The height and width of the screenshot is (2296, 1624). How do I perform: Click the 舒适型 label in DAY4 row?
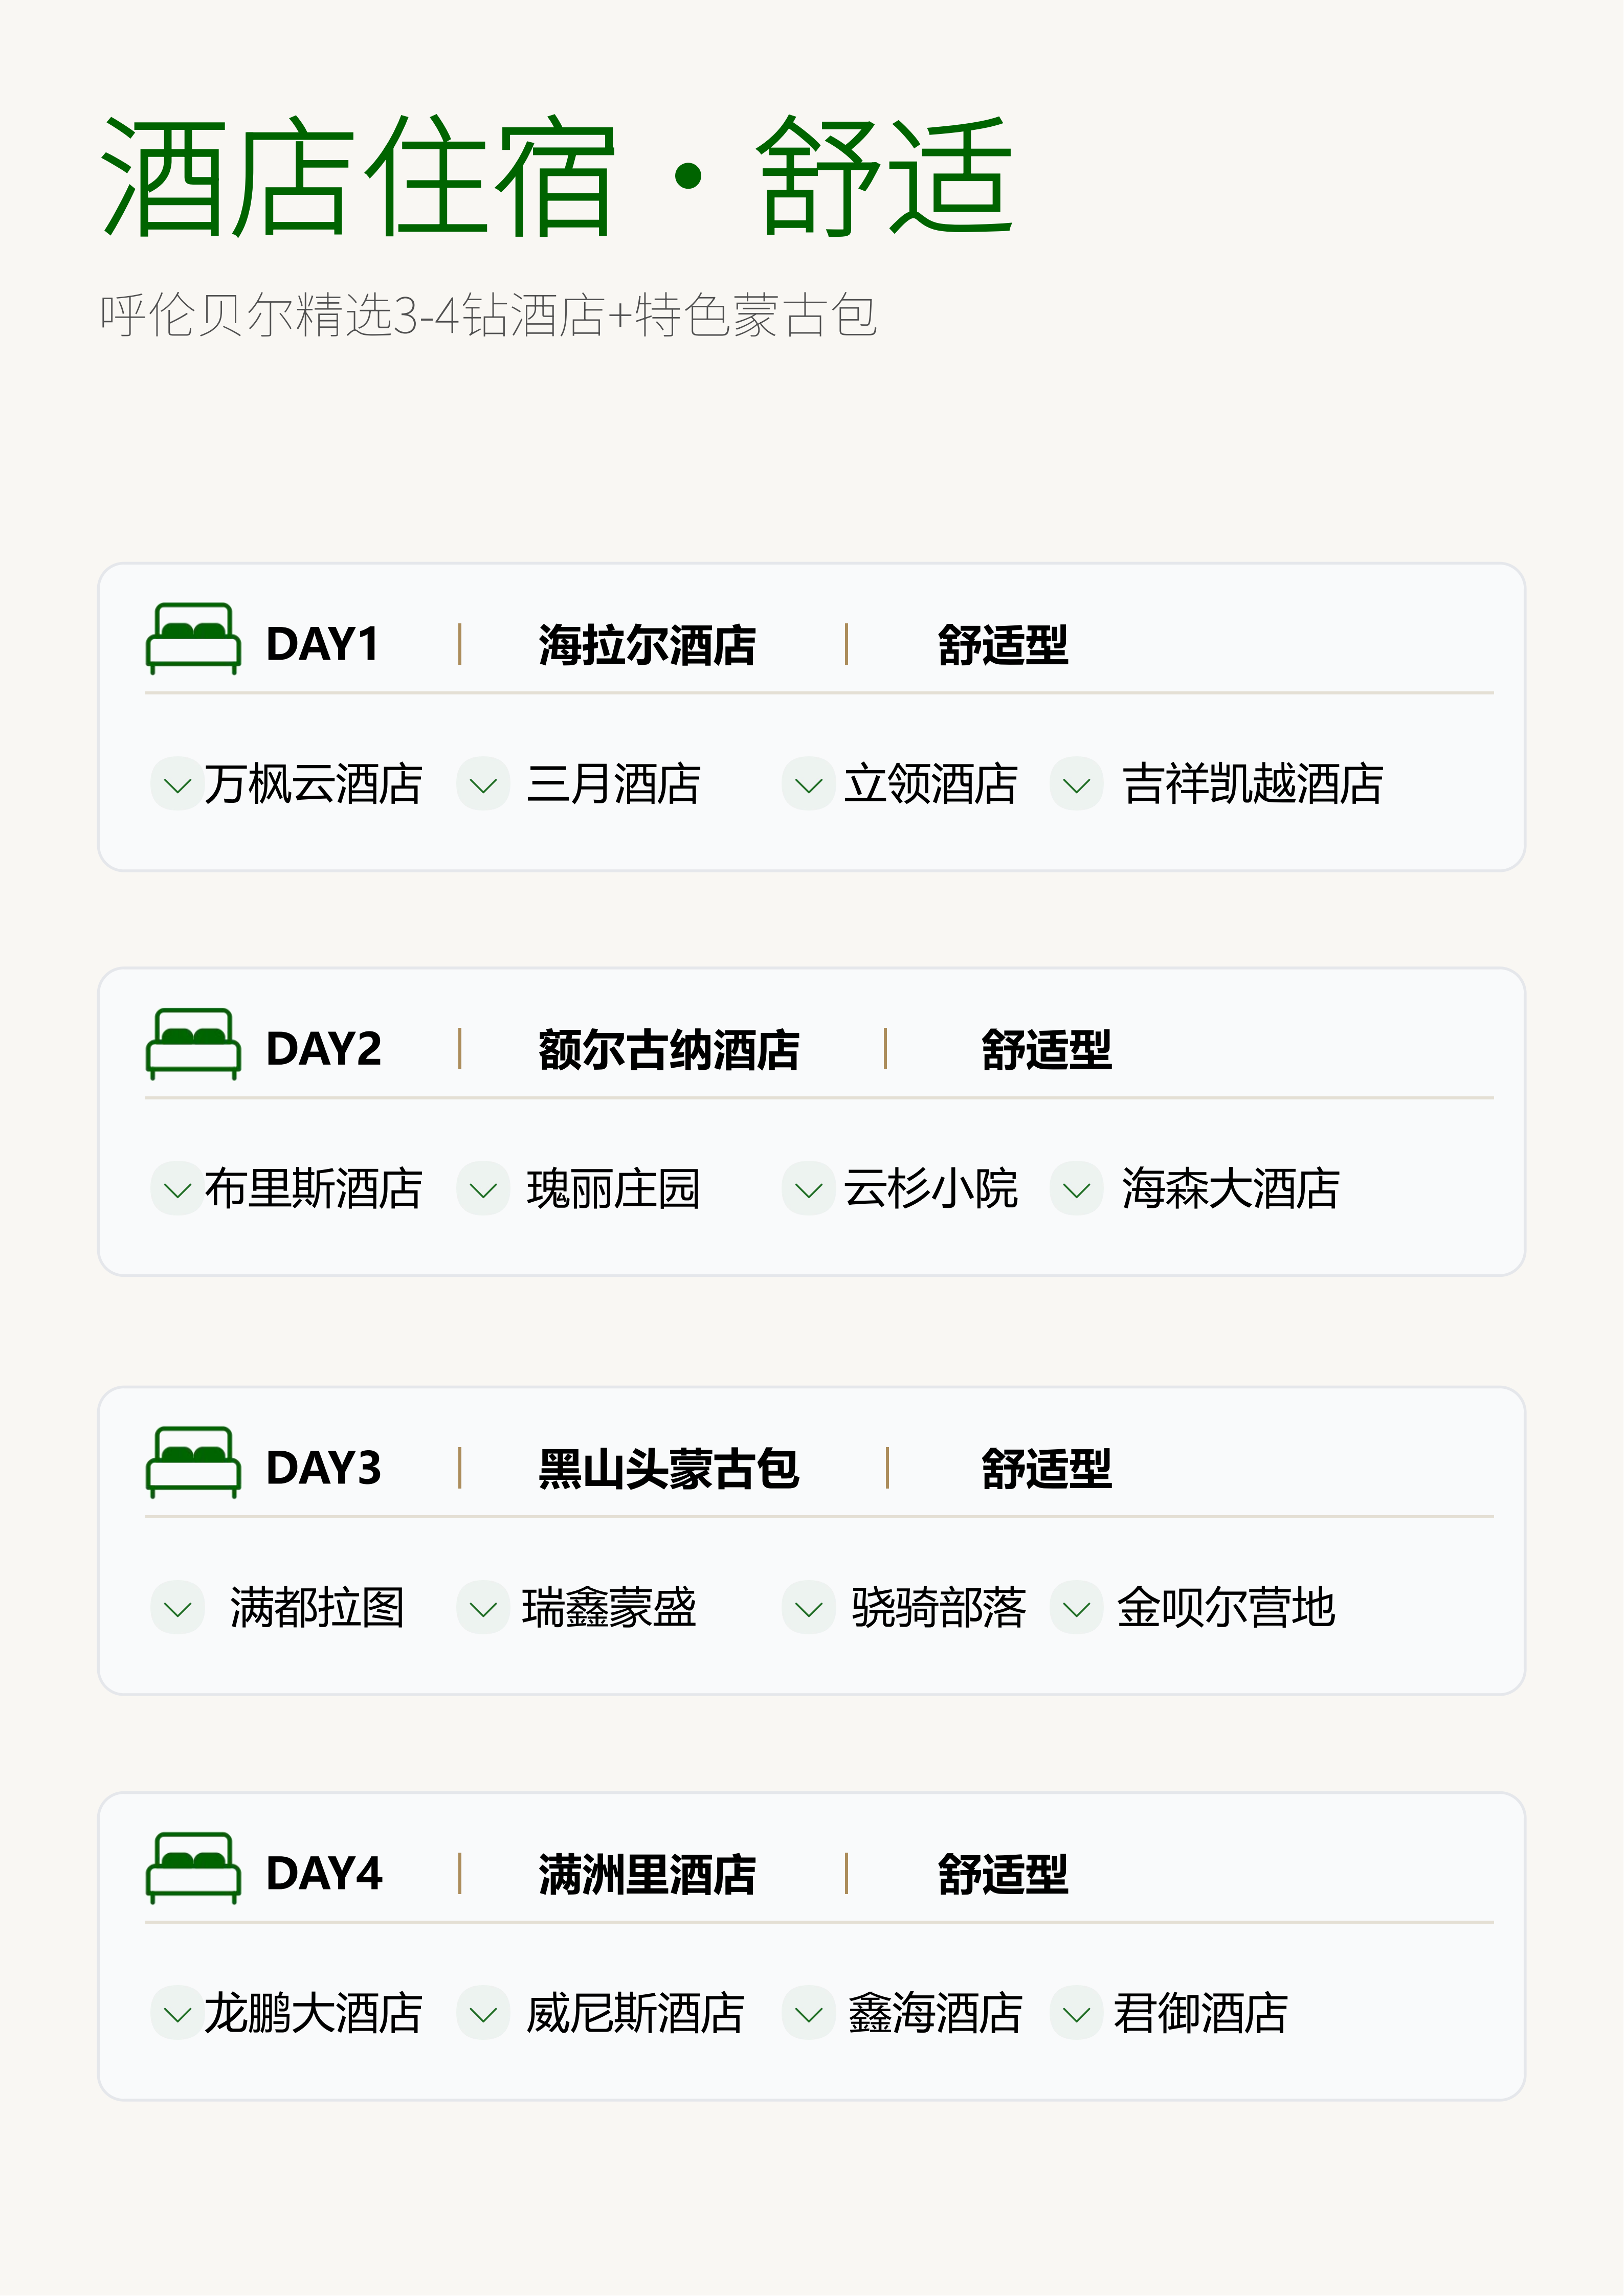[x=1002, y=1874]
